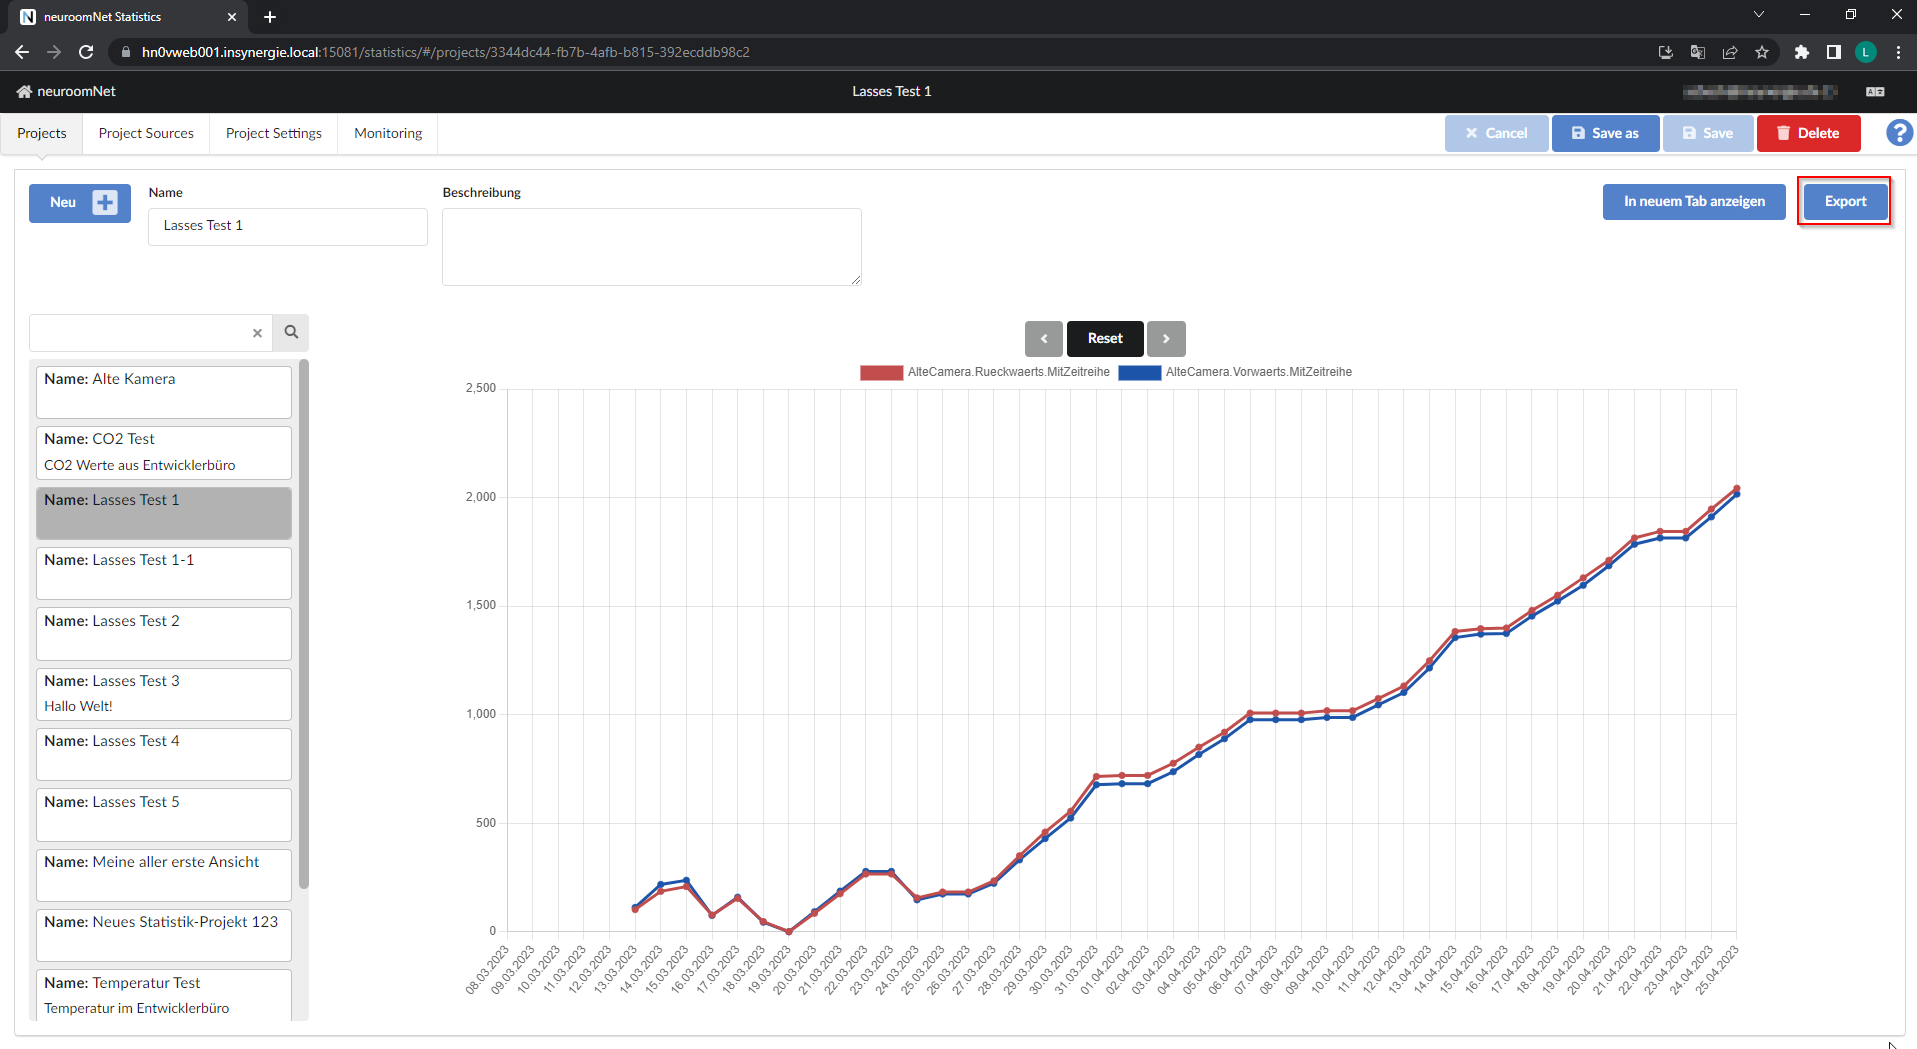The image size is (1917, 1049).
Task: Switch to the Monitoring tab
Action: (387, 132)
